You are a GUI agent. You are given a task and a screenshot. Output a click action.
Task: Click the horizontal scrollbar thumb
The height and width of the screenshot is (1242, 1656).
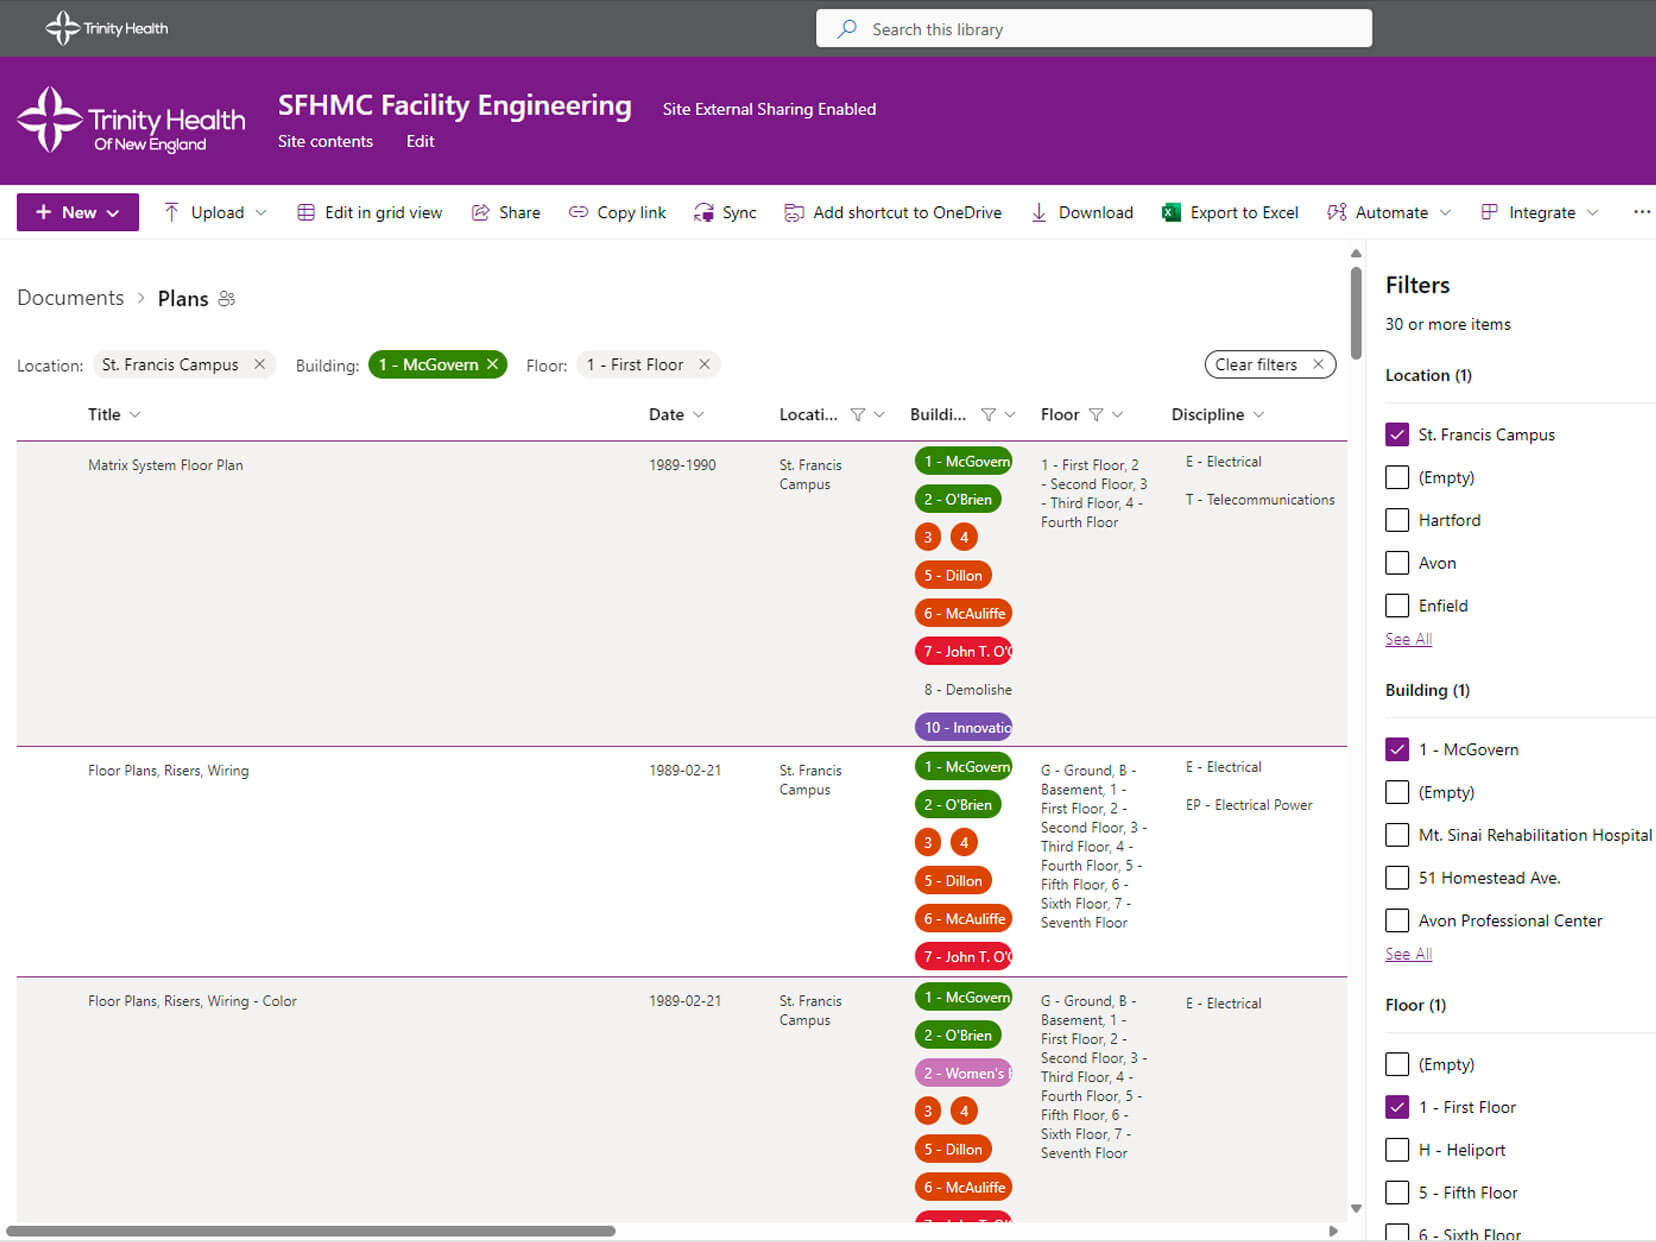coord(311,1231)
